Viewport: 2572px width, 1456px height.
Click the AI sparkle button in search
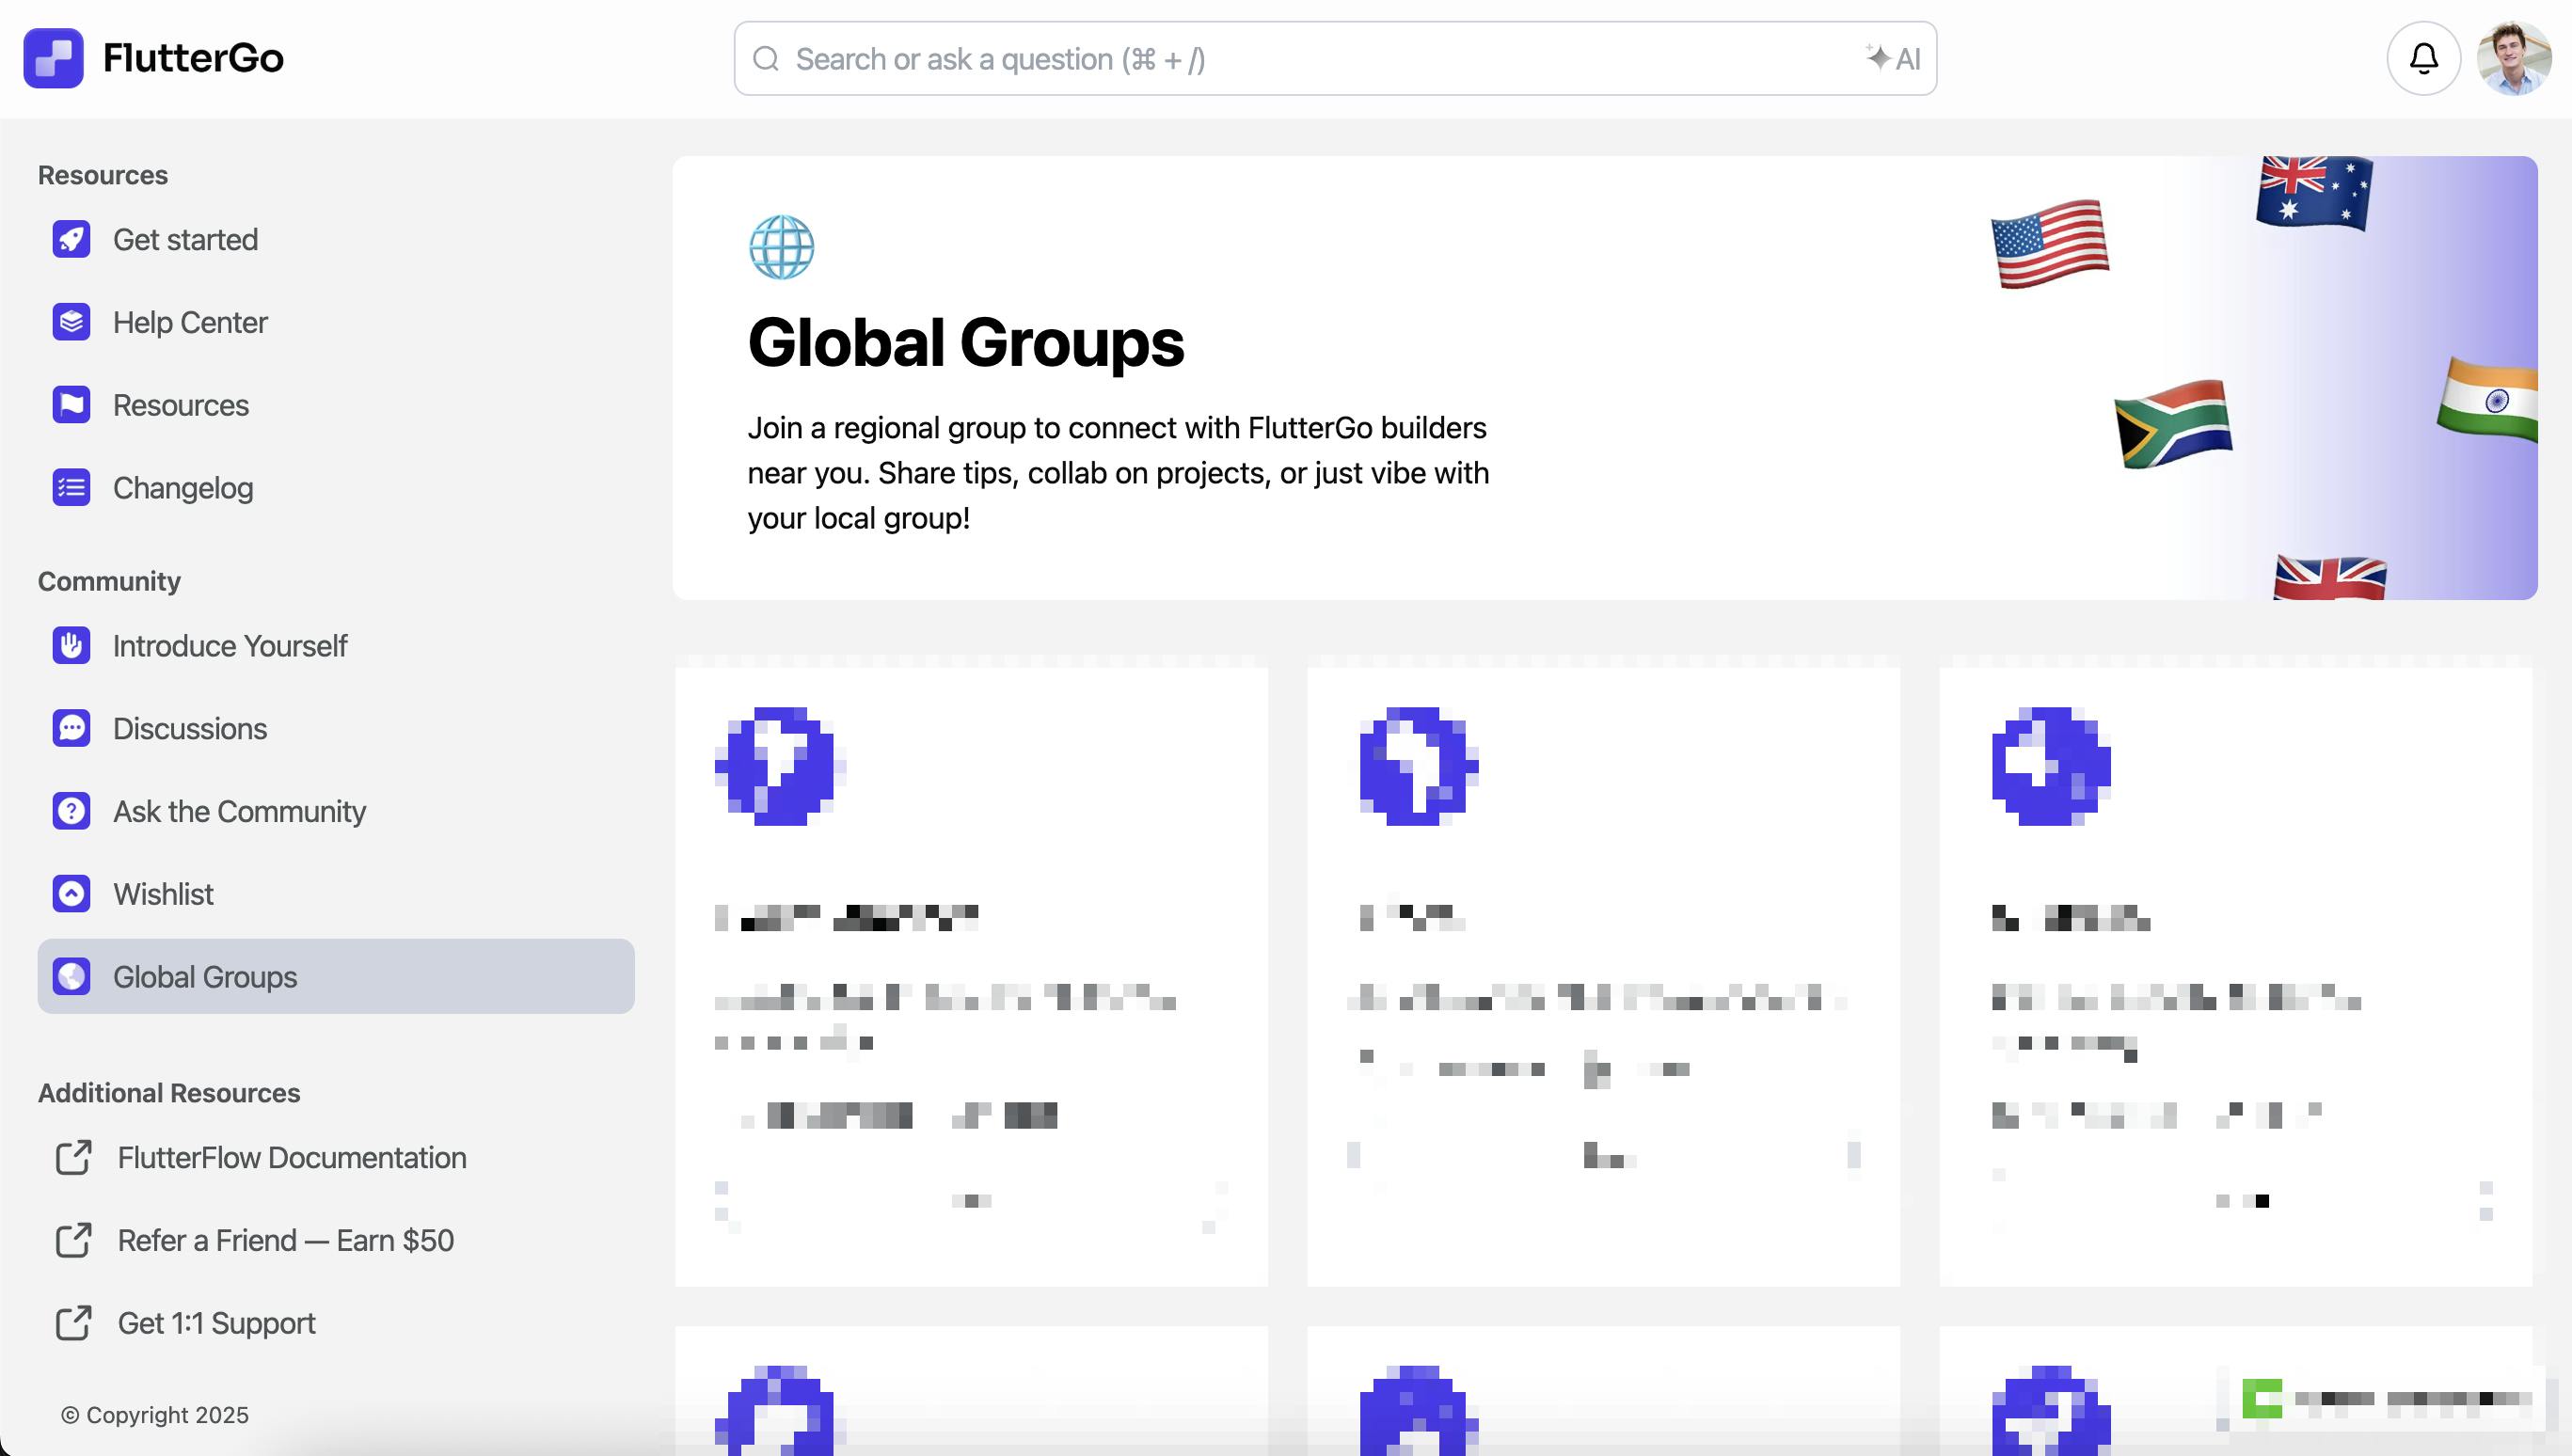pyautogui.click(x=1894, y=59)
